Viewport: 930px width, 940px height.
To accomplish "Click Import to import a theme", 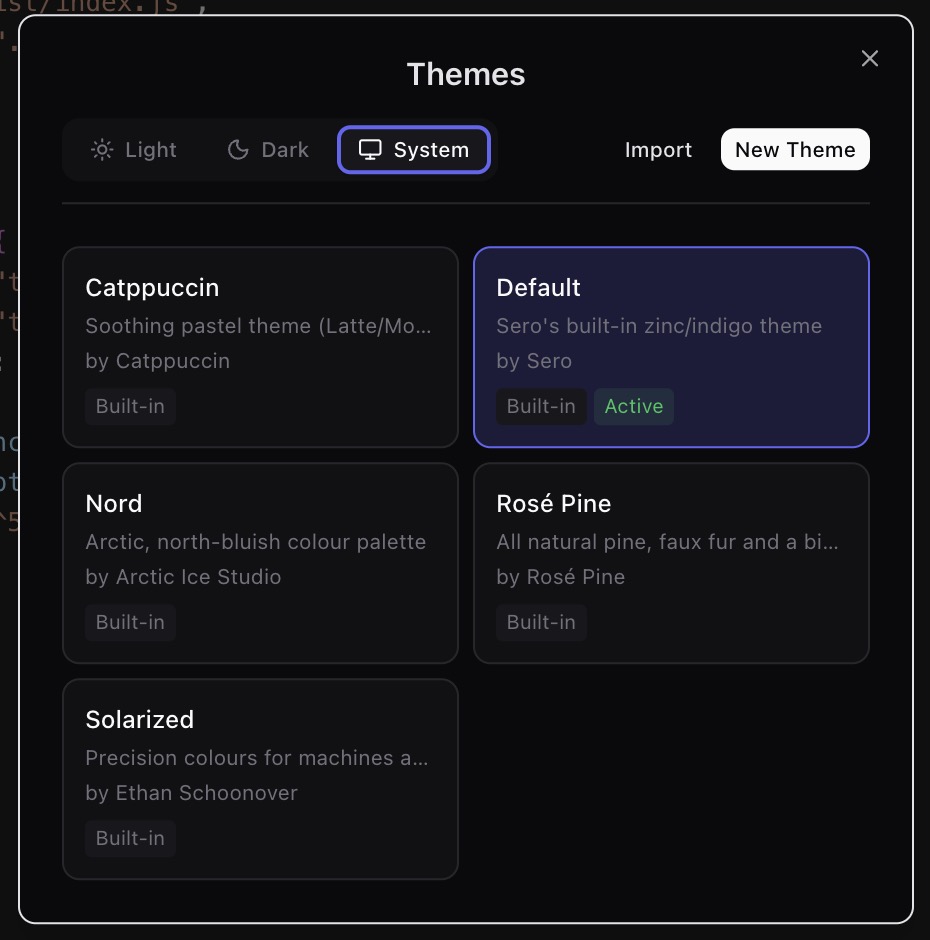I will 658,149.
